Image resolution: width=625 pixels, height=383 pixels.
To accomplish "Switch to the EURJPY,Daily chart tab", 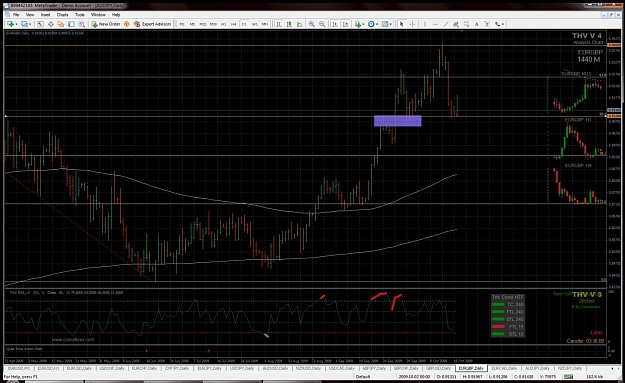I will pyautogui.click(x=210, y=369).
